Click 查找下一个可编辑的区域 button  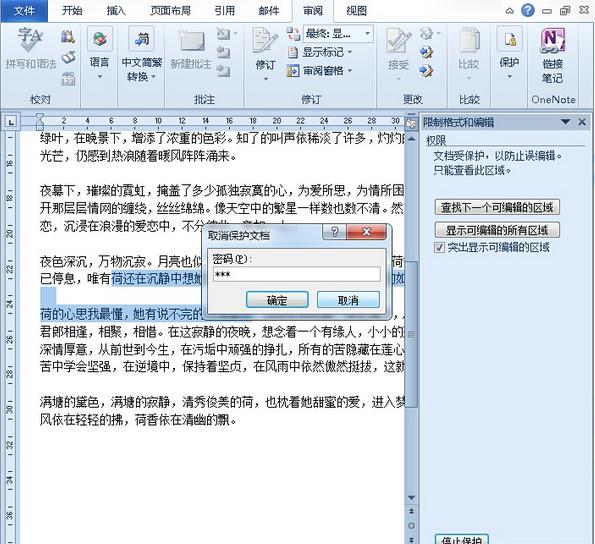(497, 208)
